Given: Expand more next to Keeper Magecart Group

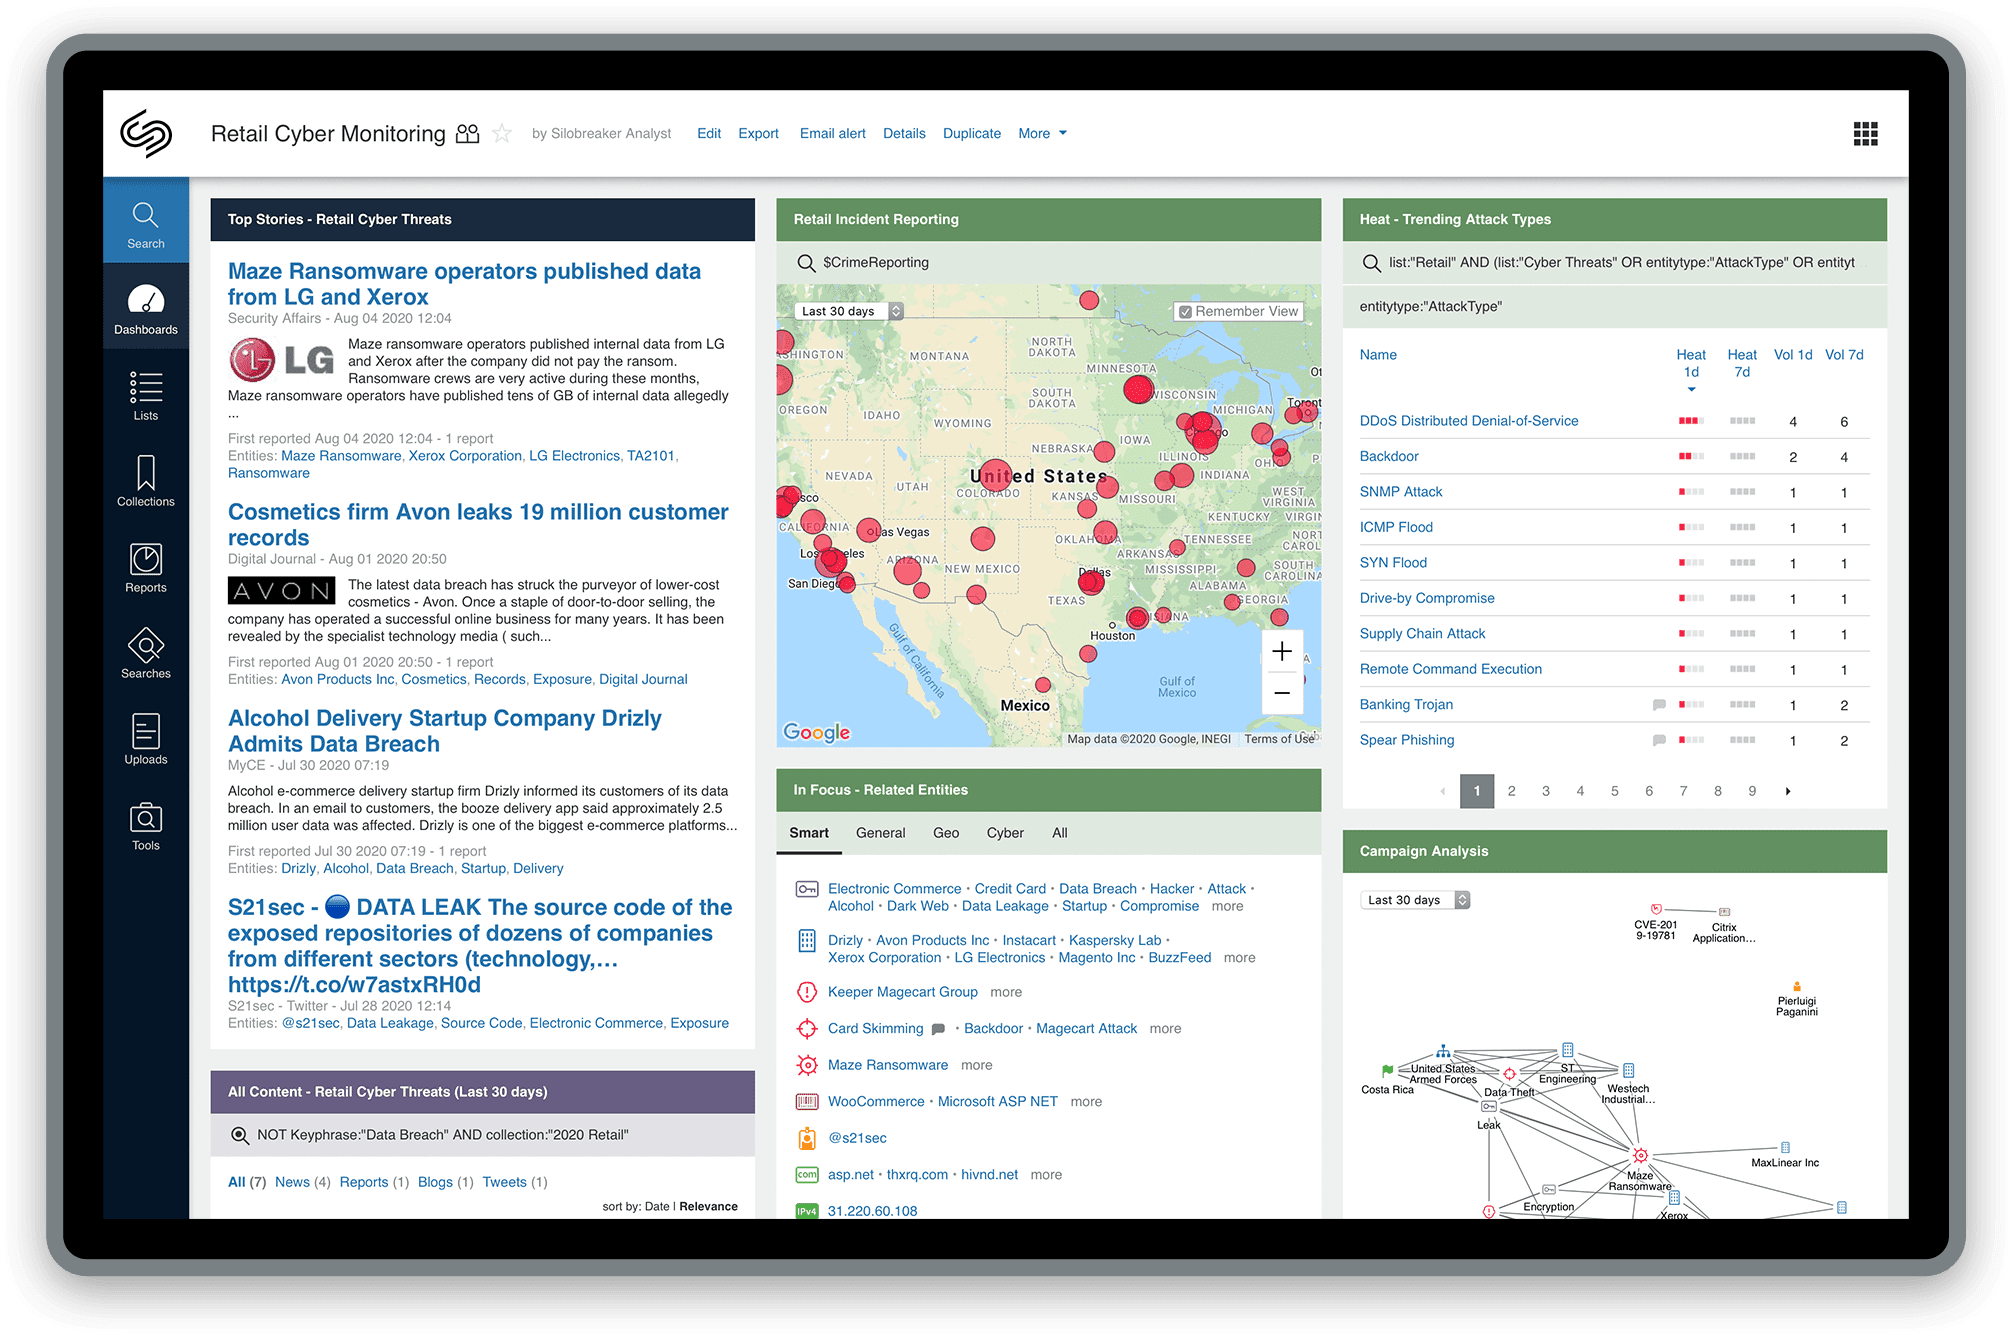Looking at the screenshot, I should [x=1006, y=992].
